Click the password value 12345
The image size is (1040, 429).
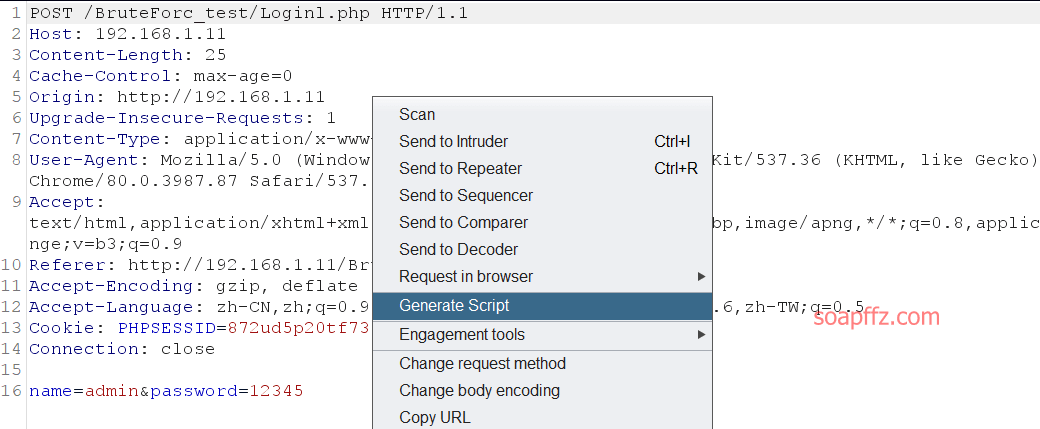[276, 391]
